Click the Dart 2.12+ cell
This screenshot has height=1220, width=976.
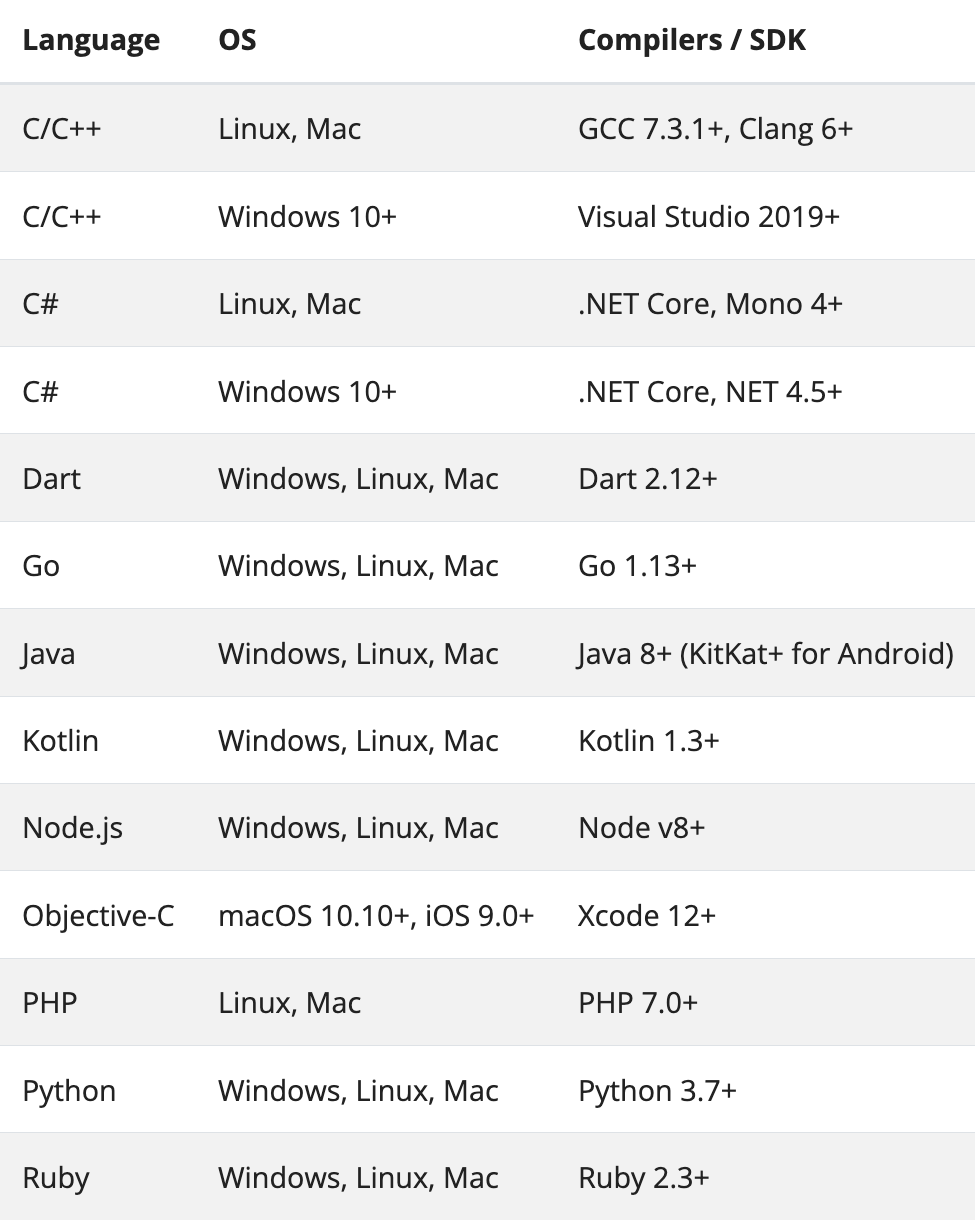(647, 479)
